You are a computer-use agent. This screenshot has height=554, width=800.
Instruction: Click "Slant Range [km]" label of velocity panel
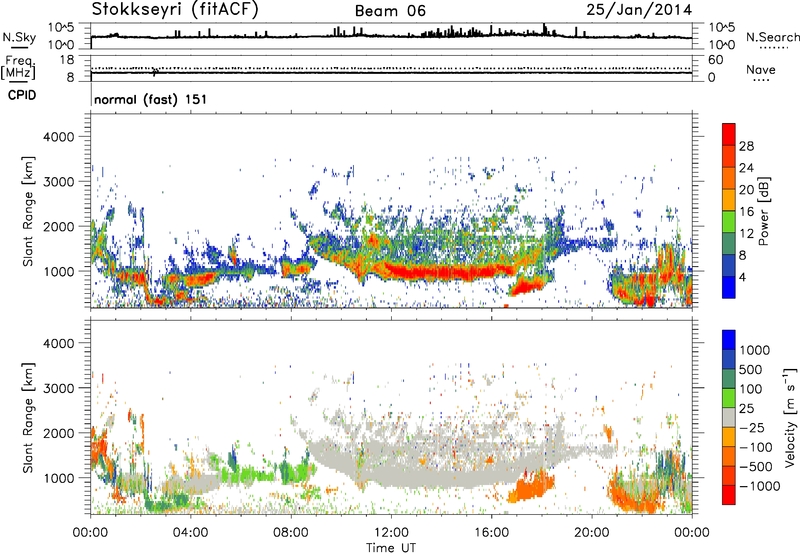coord(28,418)
